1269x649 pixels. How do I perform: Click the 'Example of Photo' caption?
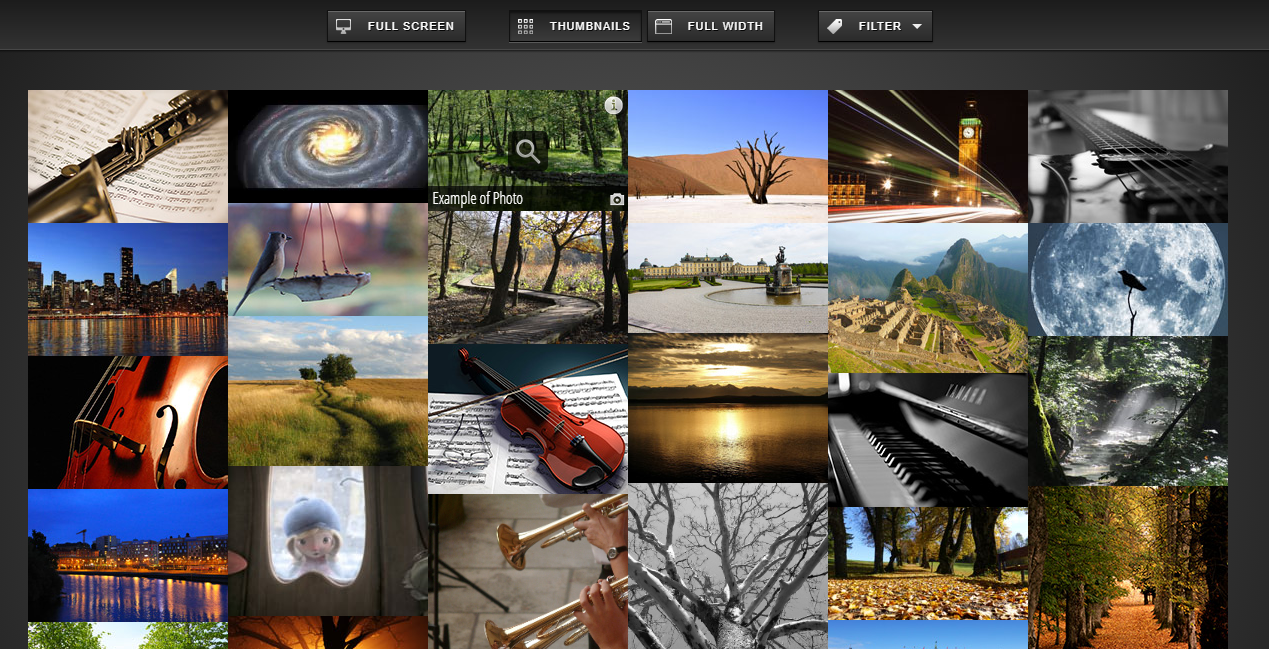coord(478,199)
